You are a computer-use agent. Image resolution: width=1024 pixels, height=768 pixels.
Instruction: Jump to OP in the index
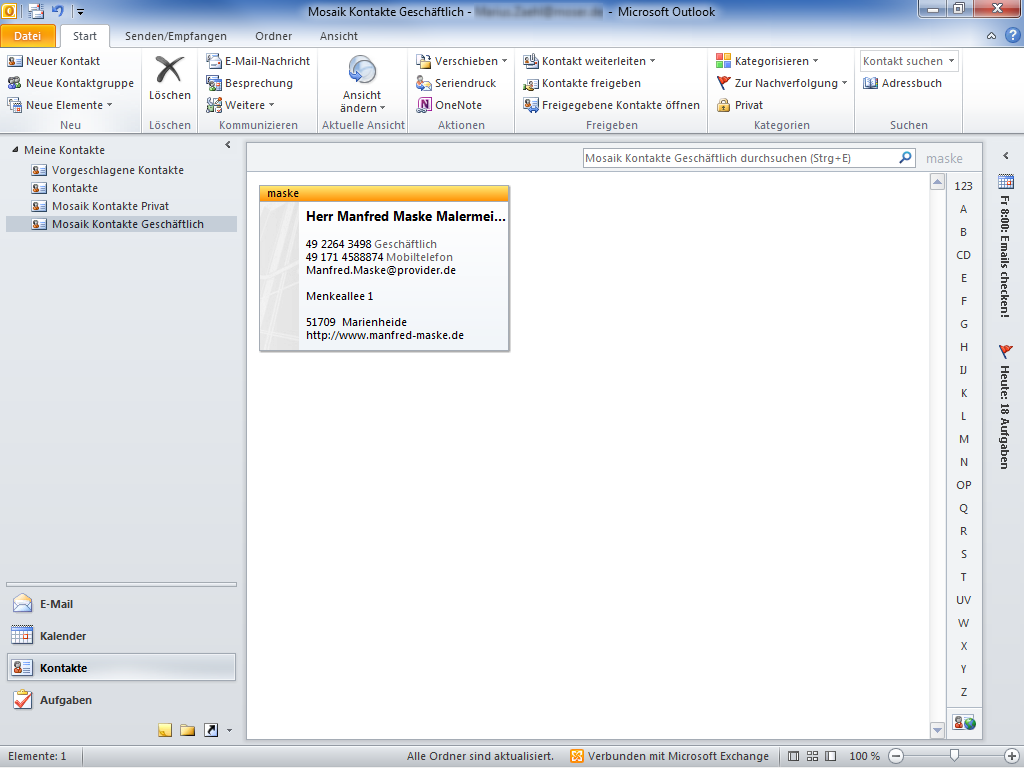click(963, 485)
